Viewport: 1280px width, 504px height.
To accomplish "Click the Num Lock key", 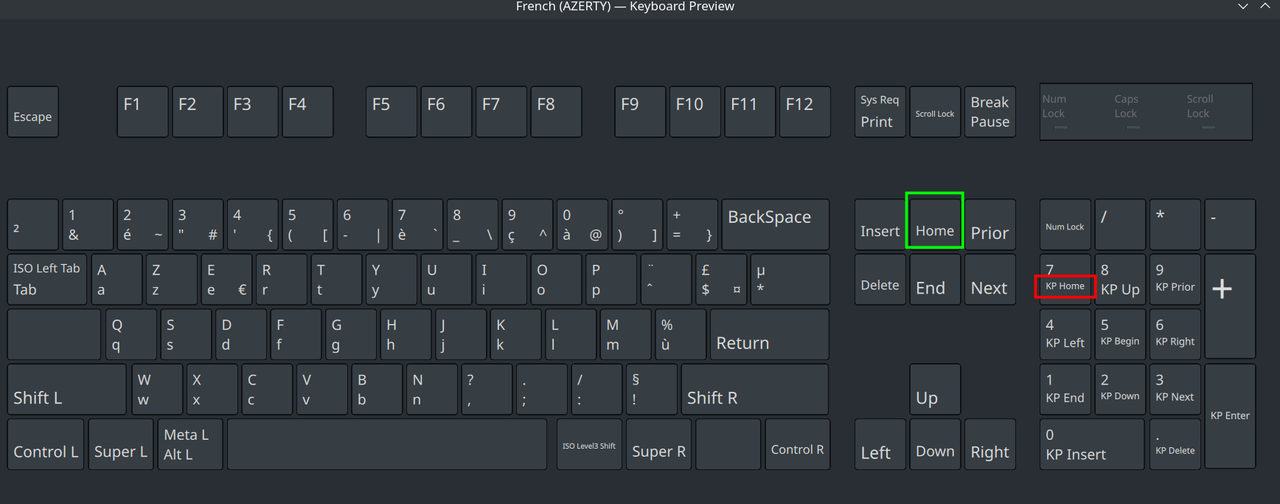I will tap(1065, 225).
